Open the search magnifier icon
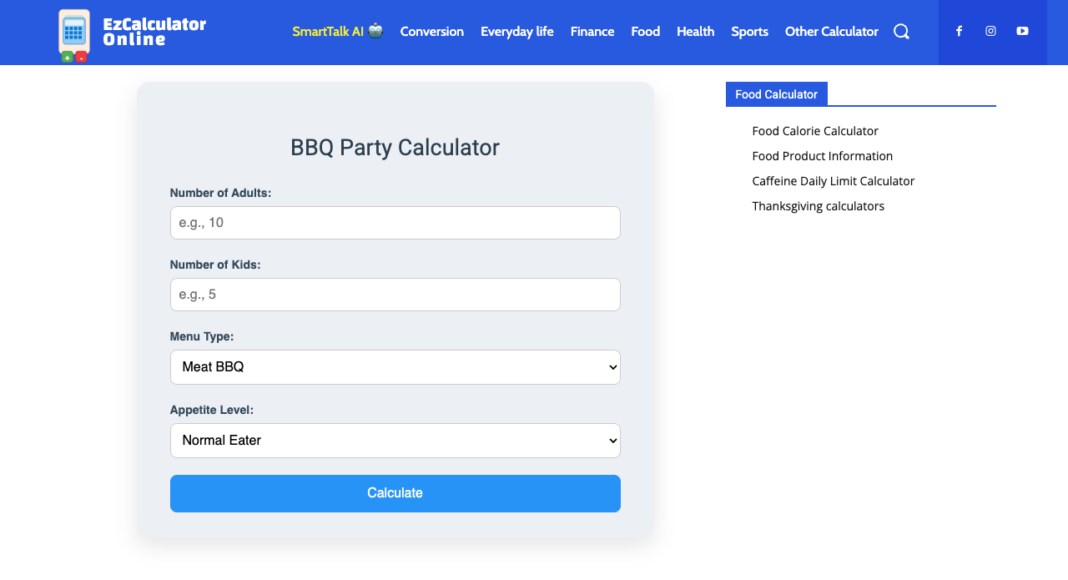 901,32
